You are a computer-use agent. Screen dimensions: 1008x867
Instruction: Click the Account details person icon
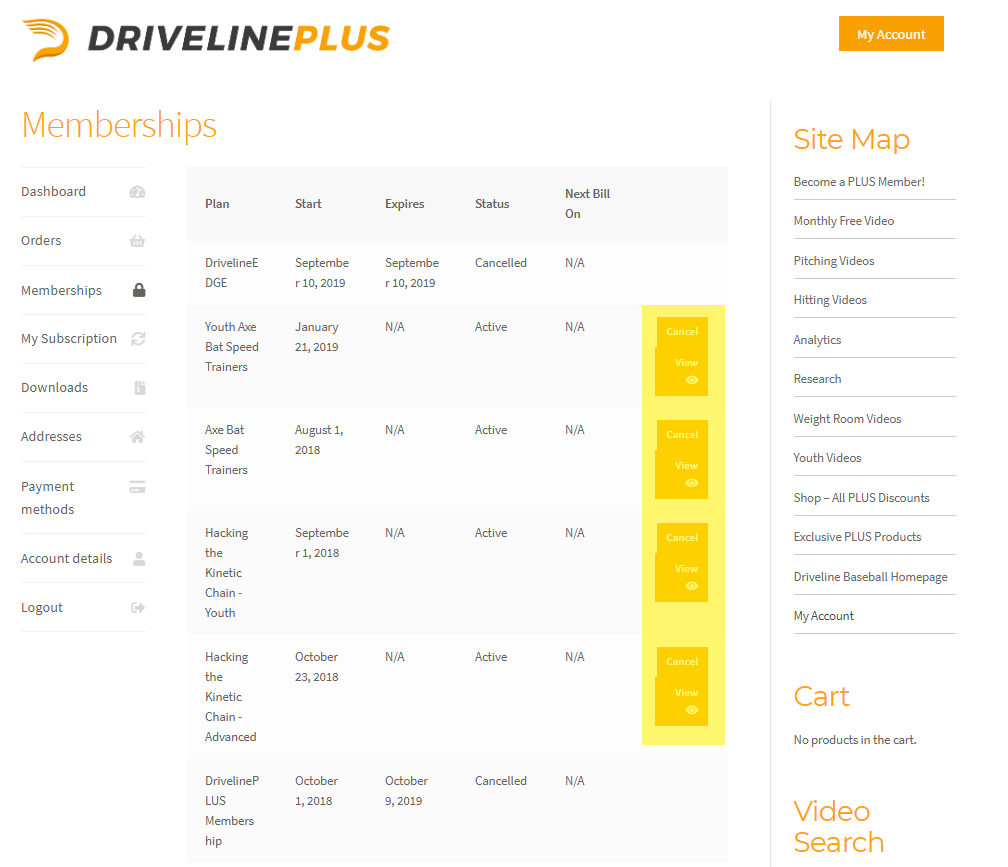click(139, 559)
